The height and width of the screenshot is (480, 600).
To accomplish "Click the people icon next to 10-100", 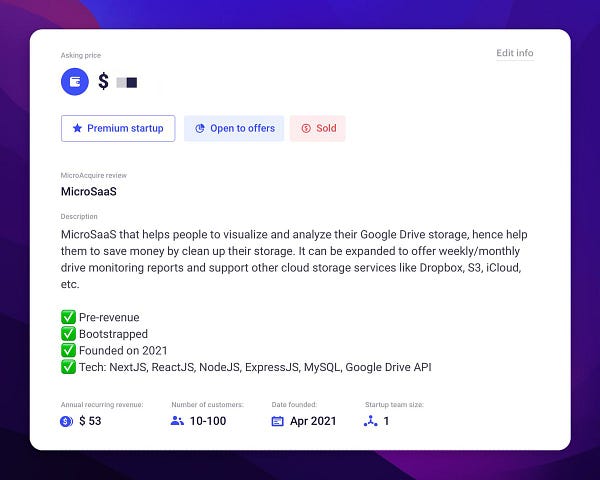I will pyautogui.click(x=177, y=421).
